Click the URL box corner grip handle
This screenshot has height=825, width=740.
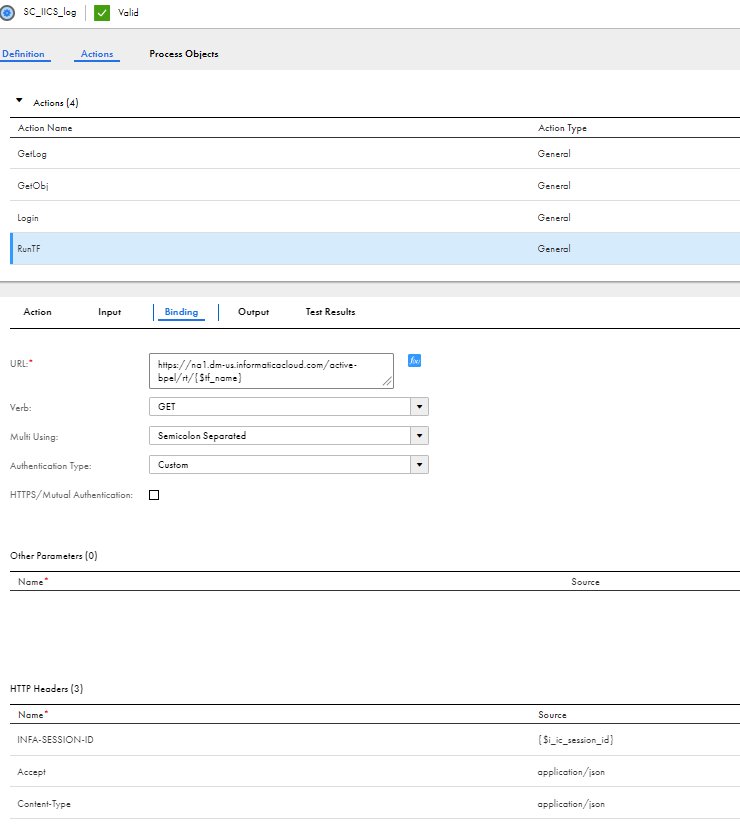[387, 382]
